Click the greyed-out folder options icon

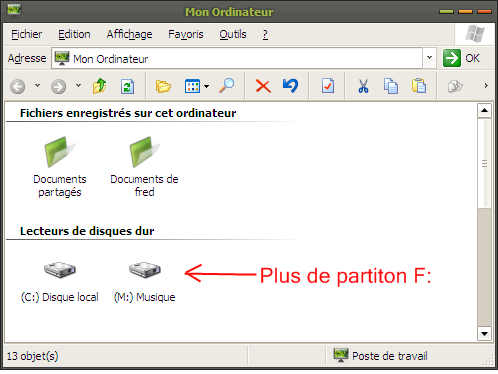point(455,86)
